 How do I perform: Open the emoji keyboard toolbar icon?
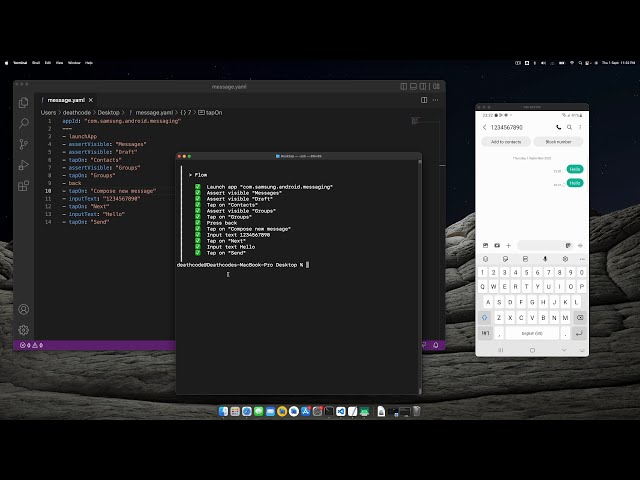(x=485, y=259)
